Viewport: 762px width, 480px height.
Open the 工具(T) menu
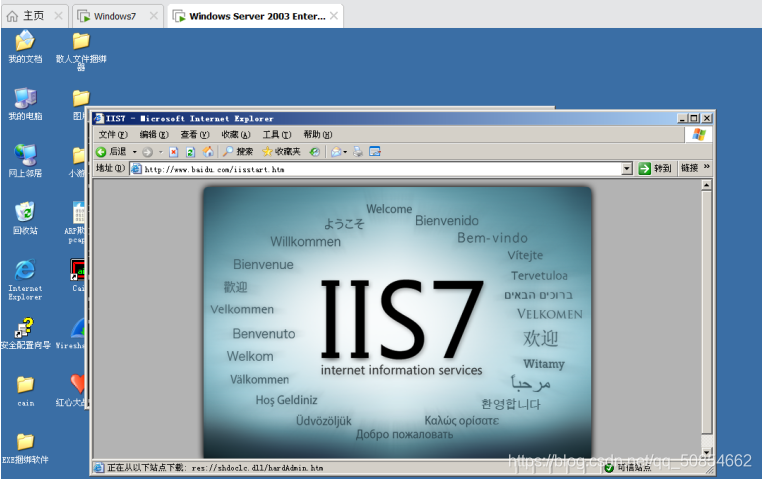(x=277, y=135)
